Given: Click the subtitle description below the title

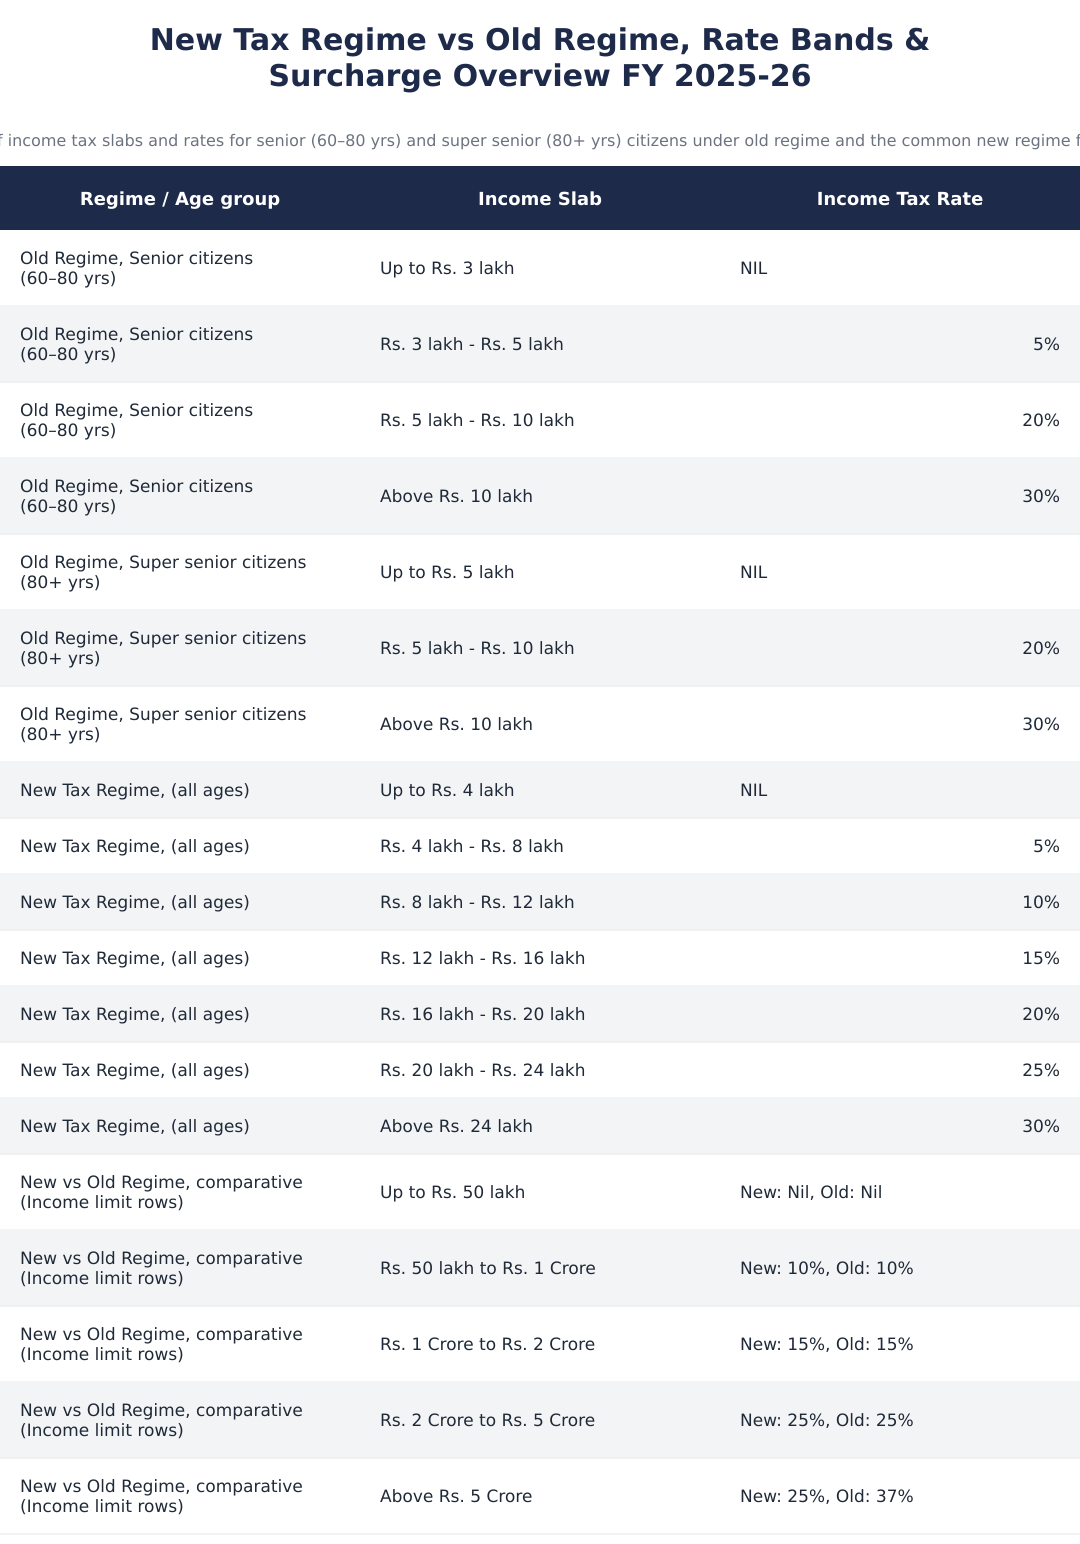Looking at the screenshot, I should pos(540,141).
